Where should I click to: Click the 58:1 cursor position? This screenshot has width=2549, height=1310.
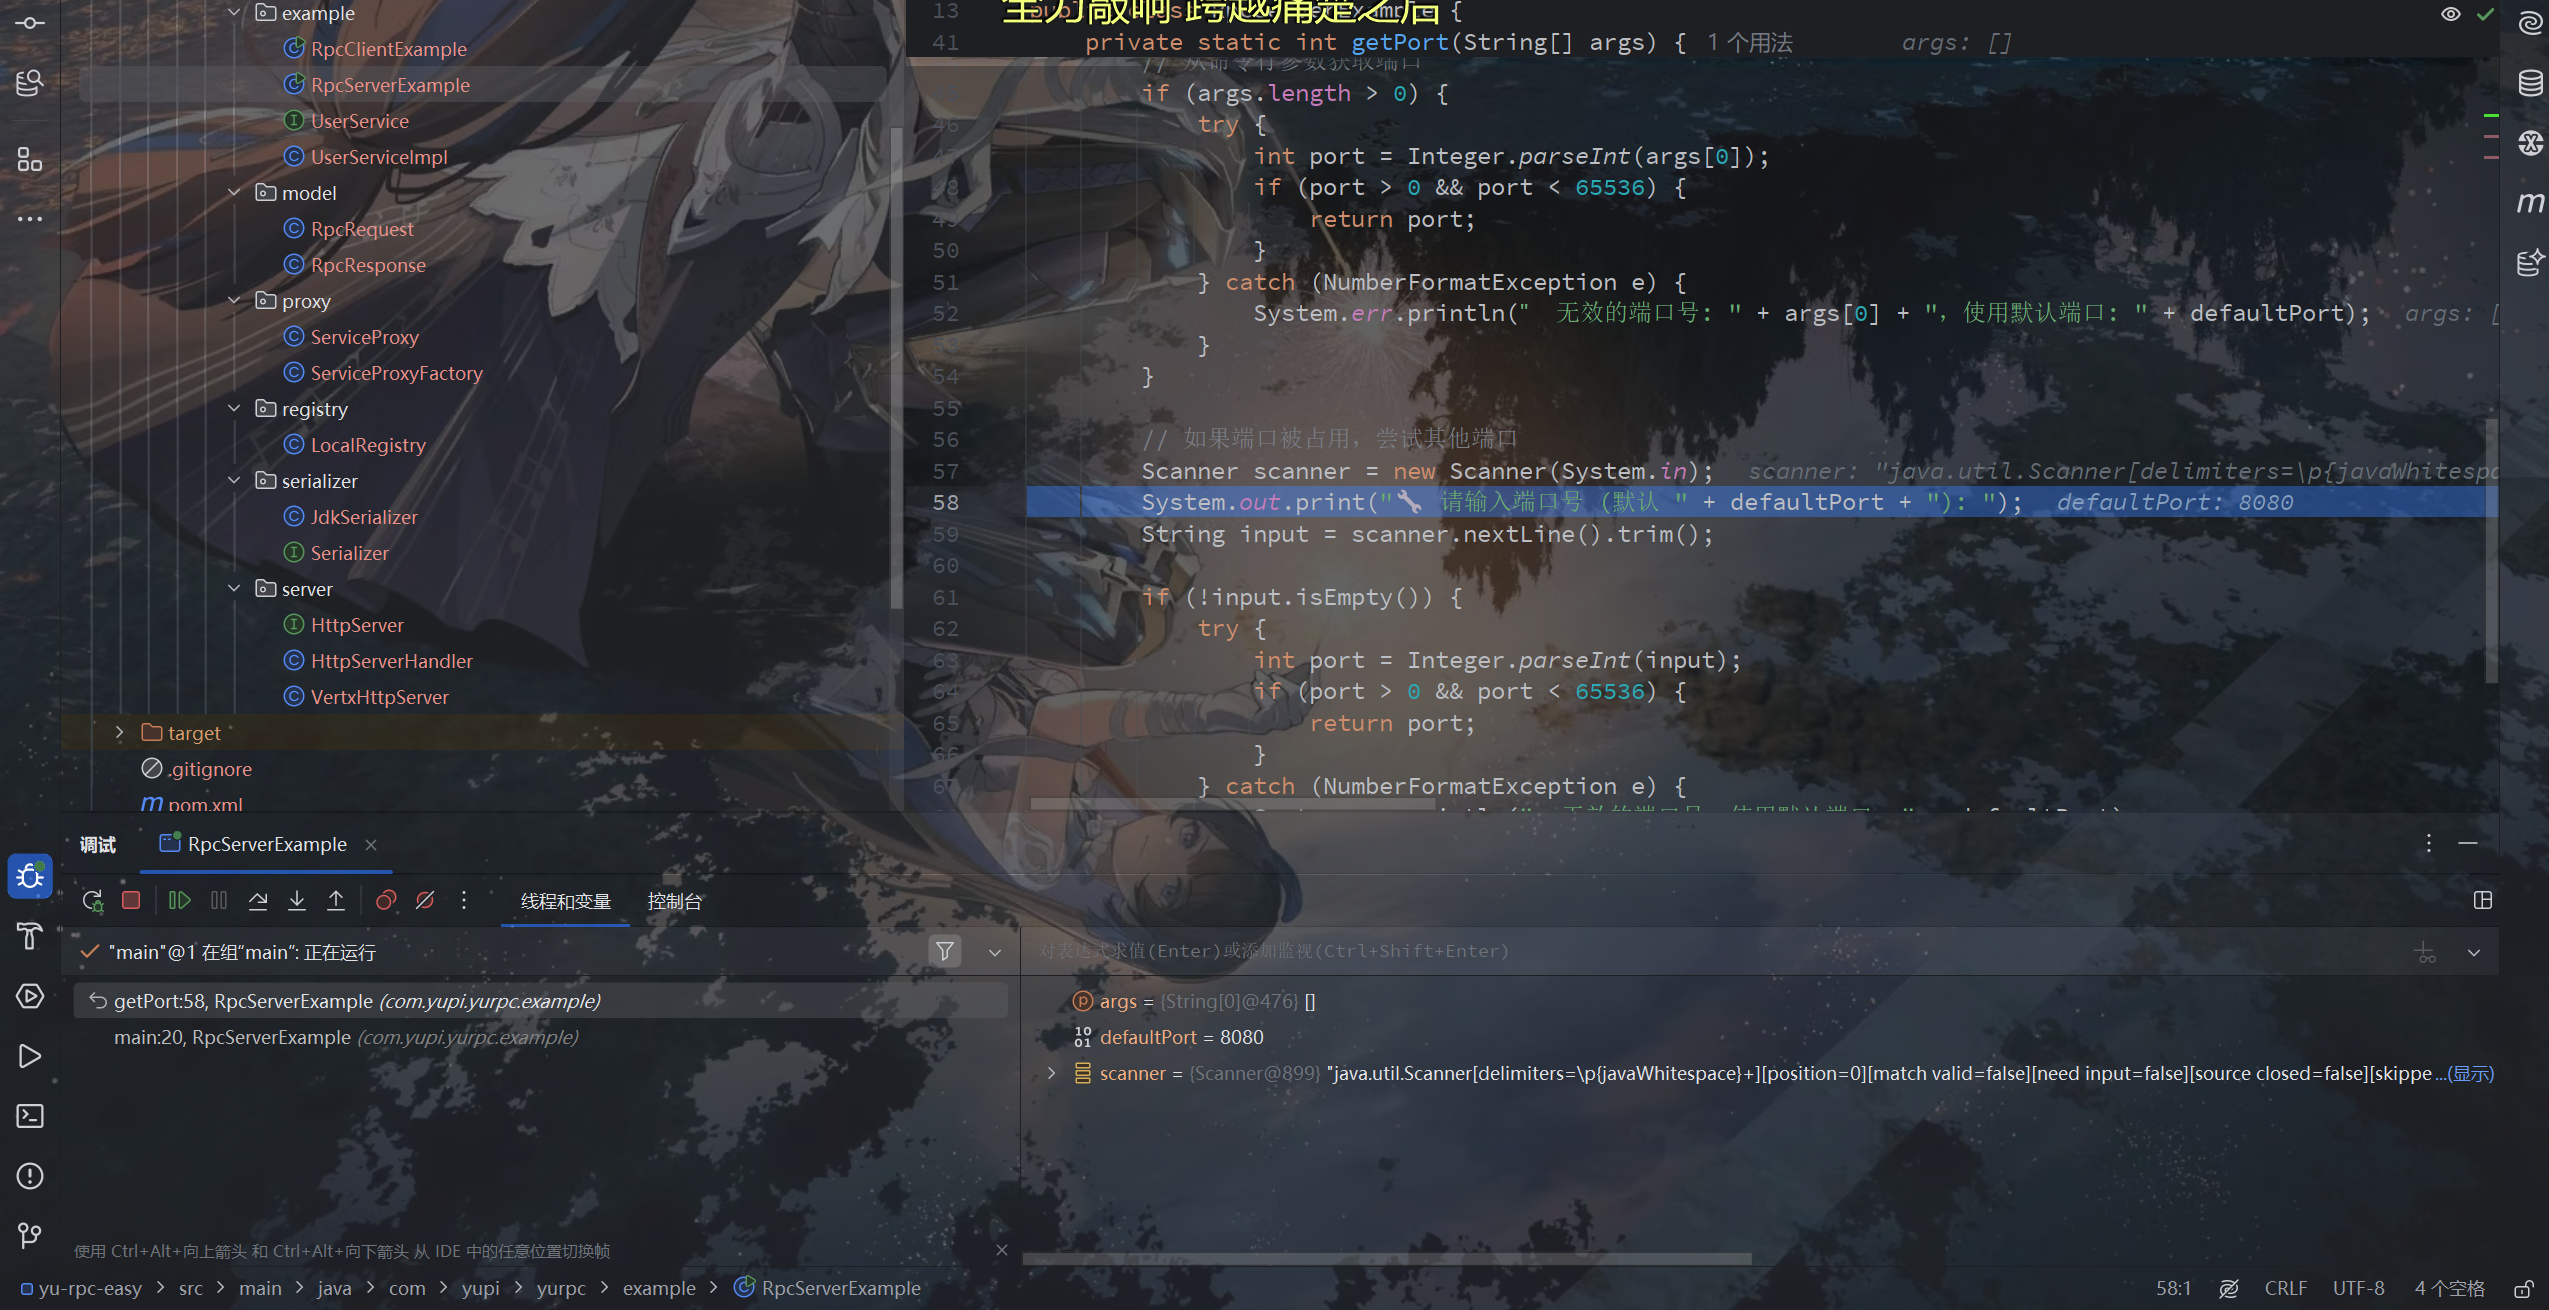(2173, 1288)
